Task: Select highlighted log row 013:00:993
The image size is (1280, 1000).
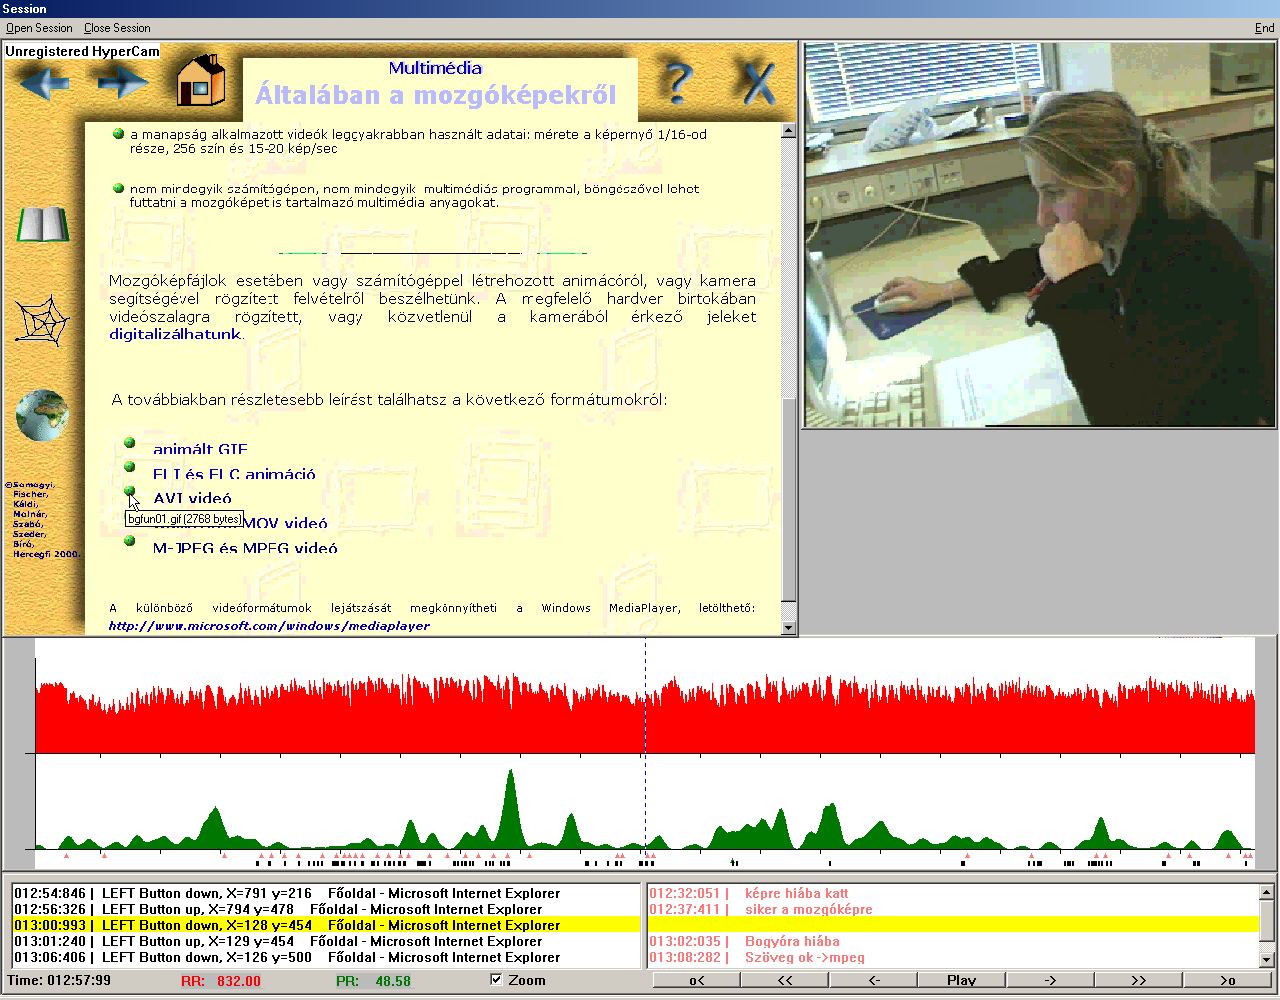Action: (326, 925)
